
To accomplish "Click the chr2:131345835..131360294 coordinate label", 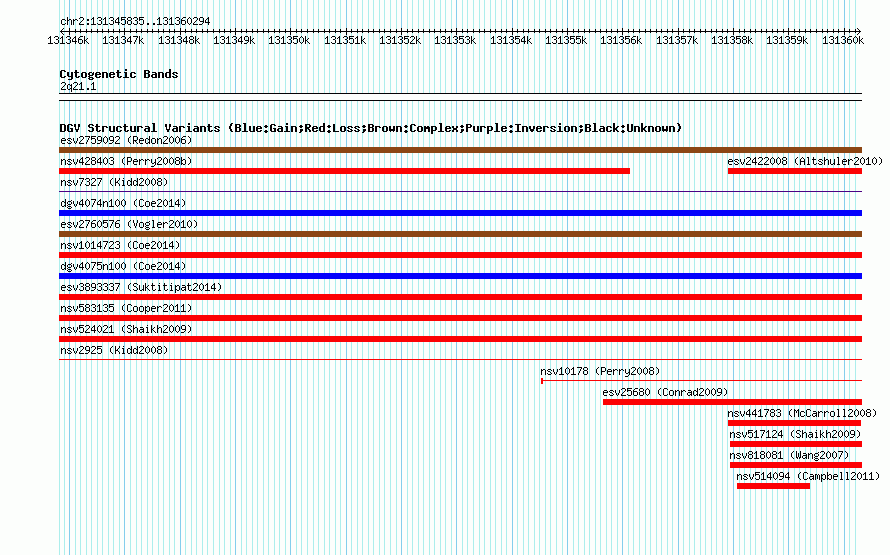I will click(135, 21).
